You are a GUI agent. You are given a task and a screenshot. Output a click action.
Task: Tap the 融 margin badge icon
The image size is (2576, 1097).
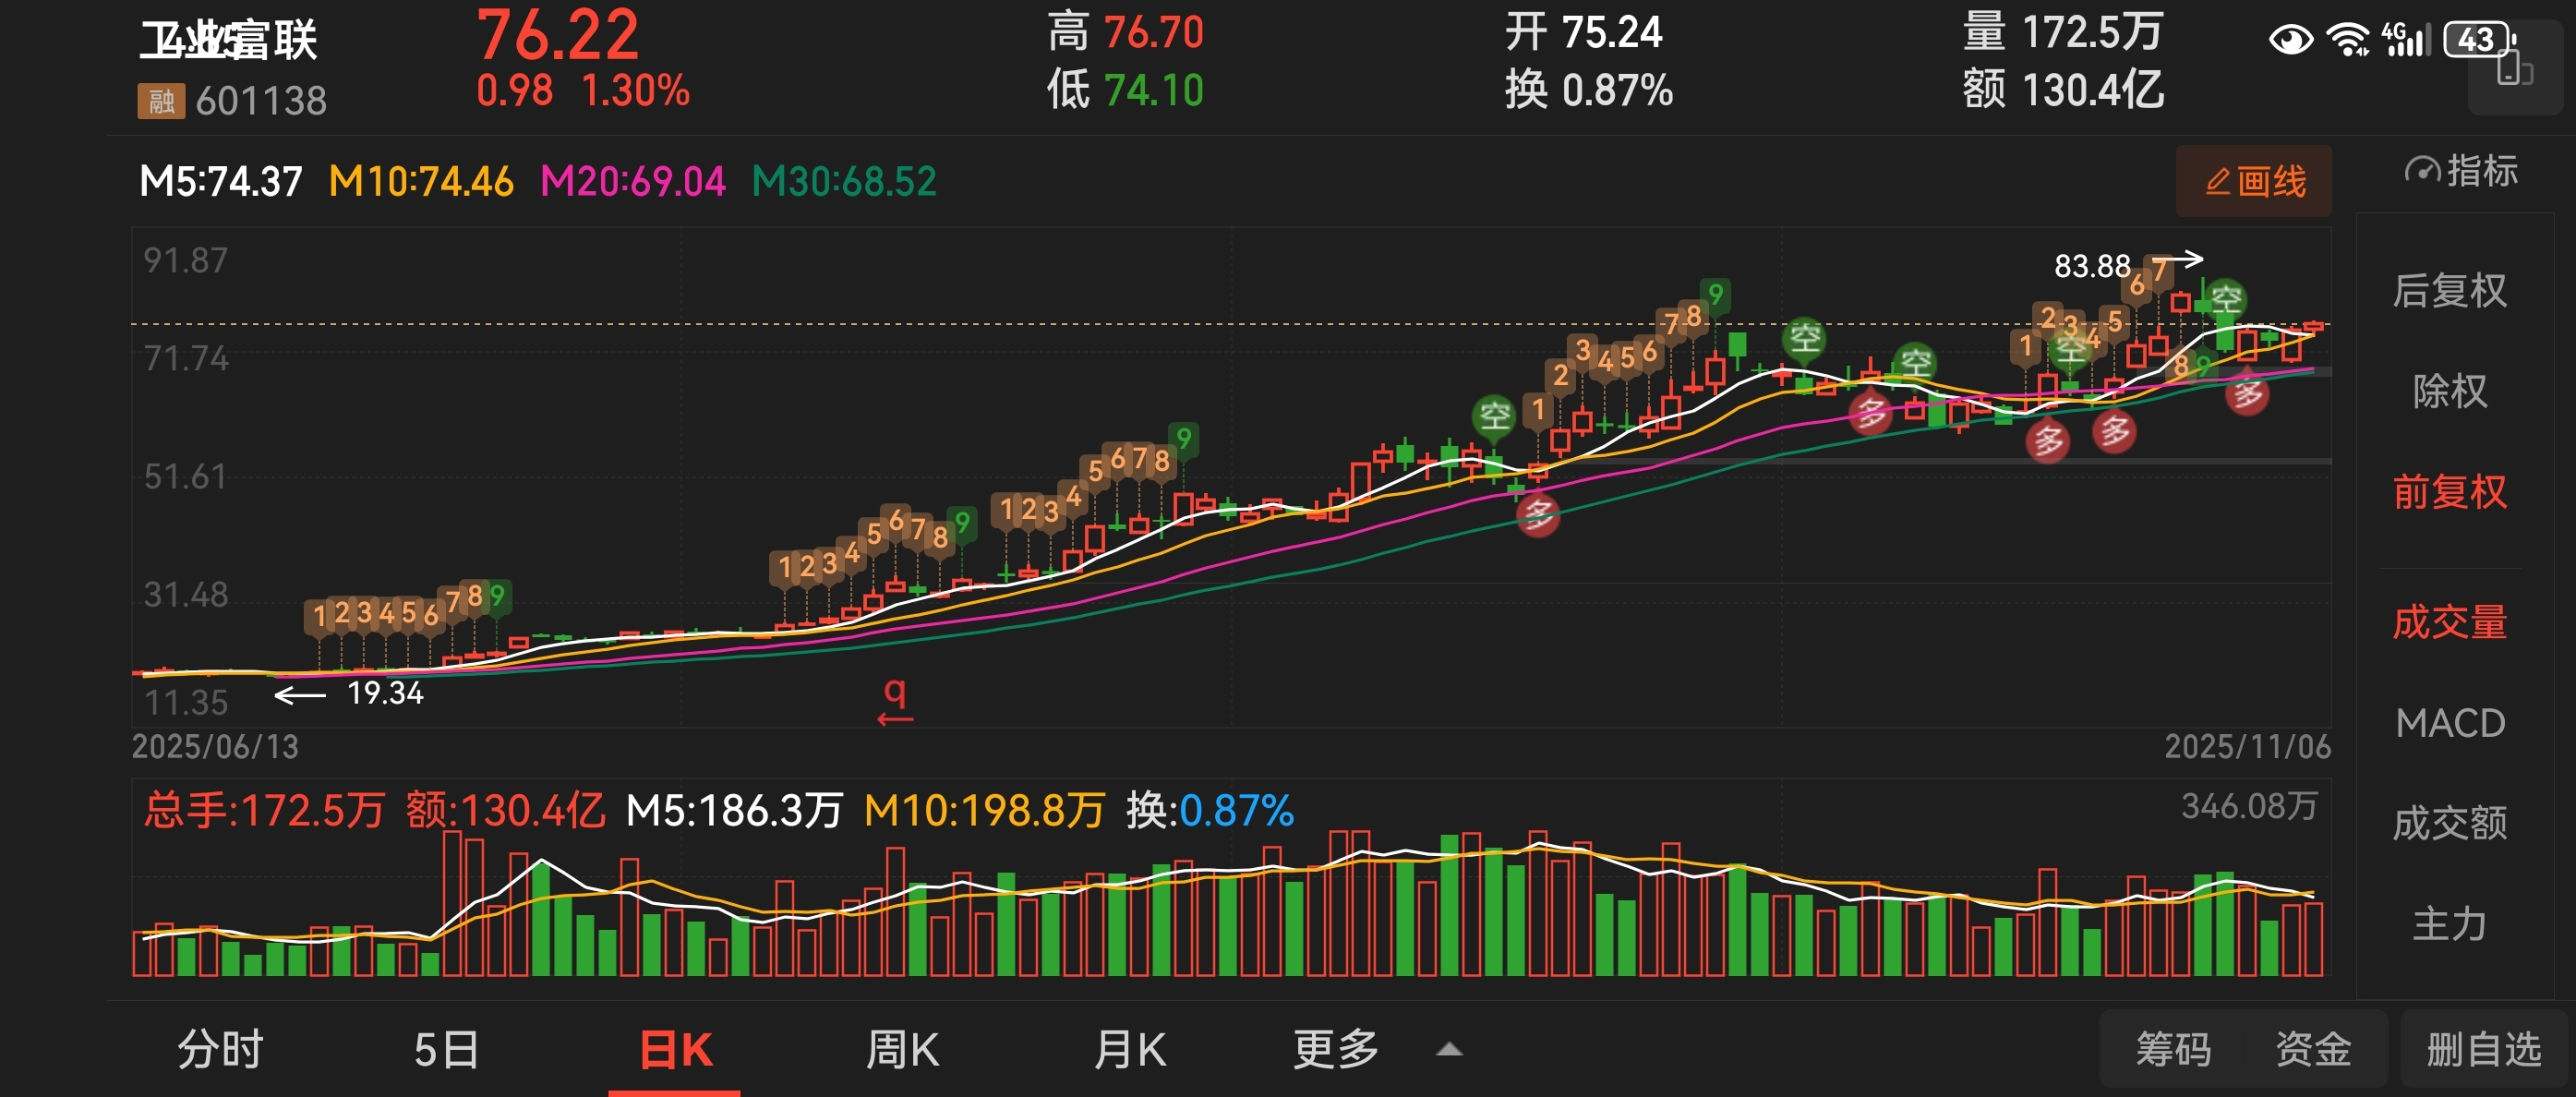pos(161,101)
